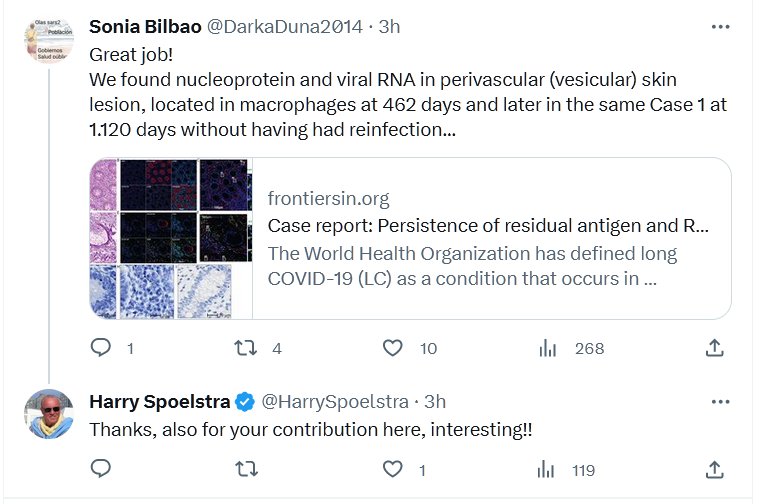Click Harry Spoelstra's verified badge
The image size is (774, 504).
pos(245,402)
